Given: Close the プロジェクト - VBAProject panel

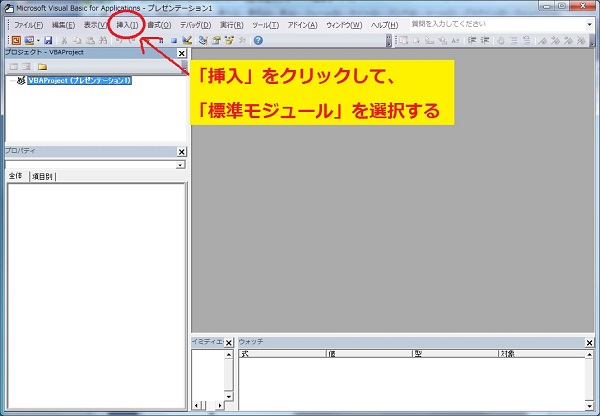Looking at the screenshot, I should pos(182,53).
